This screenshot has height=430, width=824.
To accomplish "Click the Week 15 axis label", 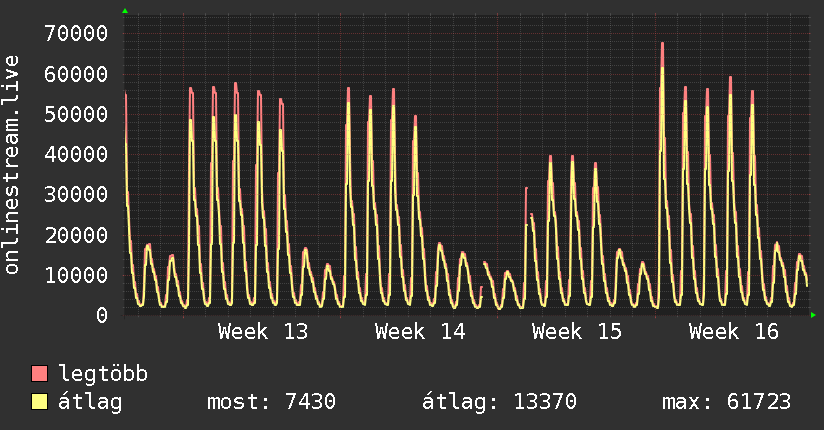I will pos(576,332).
